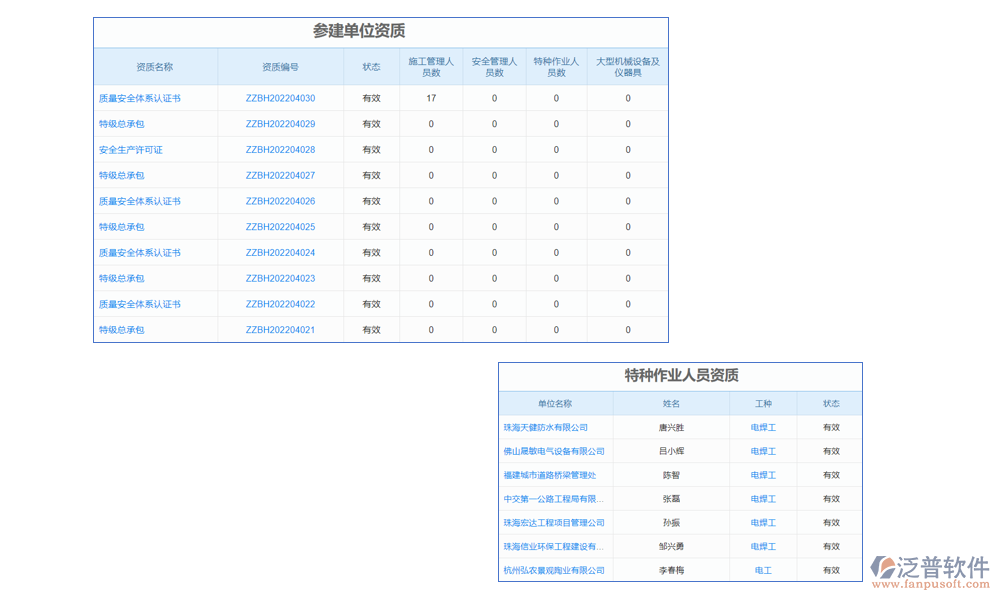This screenshot has width=1000, height=600.
Task: Open the 珠海天健防水有限公司 company link
Action: 546,427
